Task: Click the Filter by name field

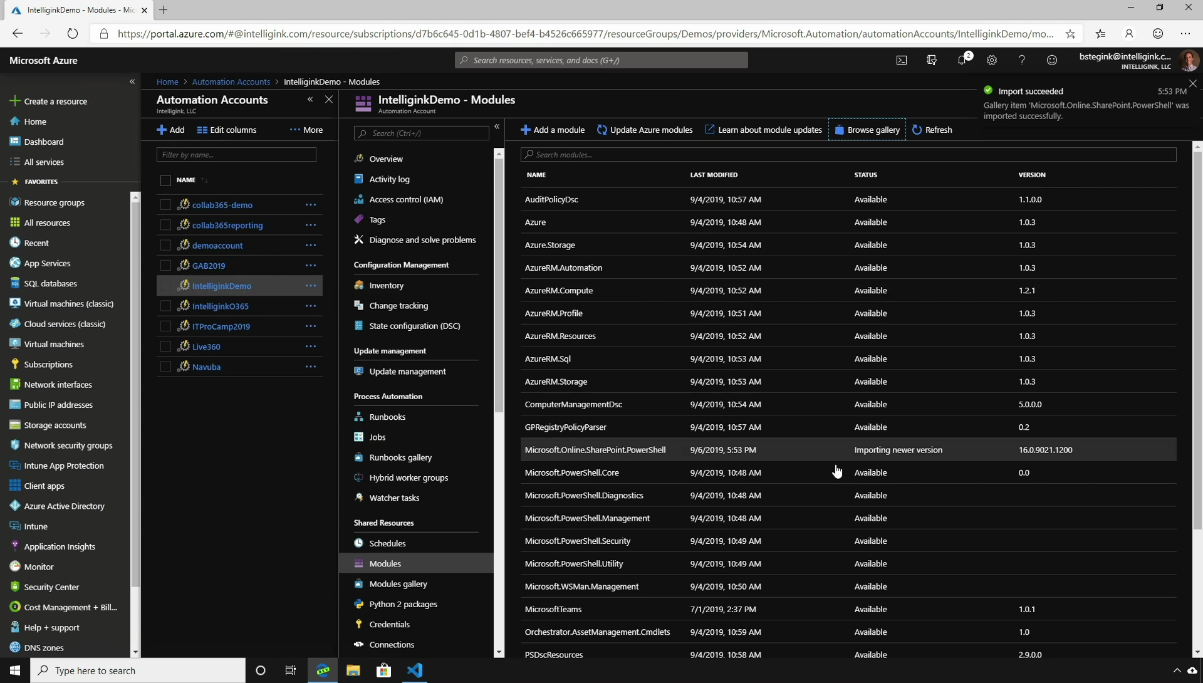Action: click(236, 155)
